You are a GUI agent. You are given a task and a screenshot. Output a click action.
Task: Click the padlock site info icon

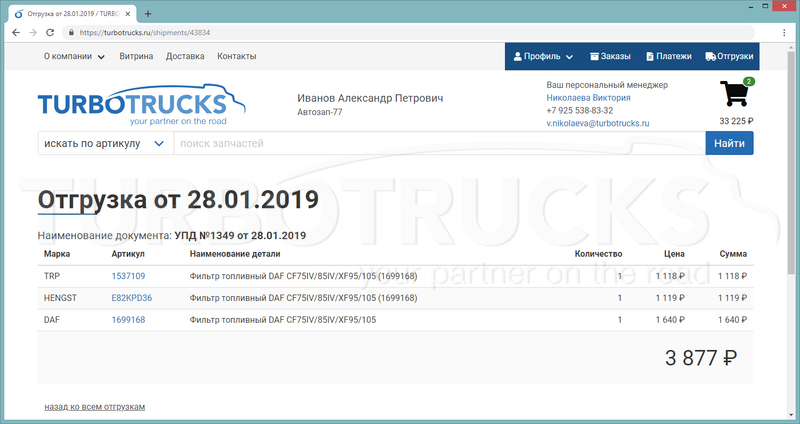(71, 32)
